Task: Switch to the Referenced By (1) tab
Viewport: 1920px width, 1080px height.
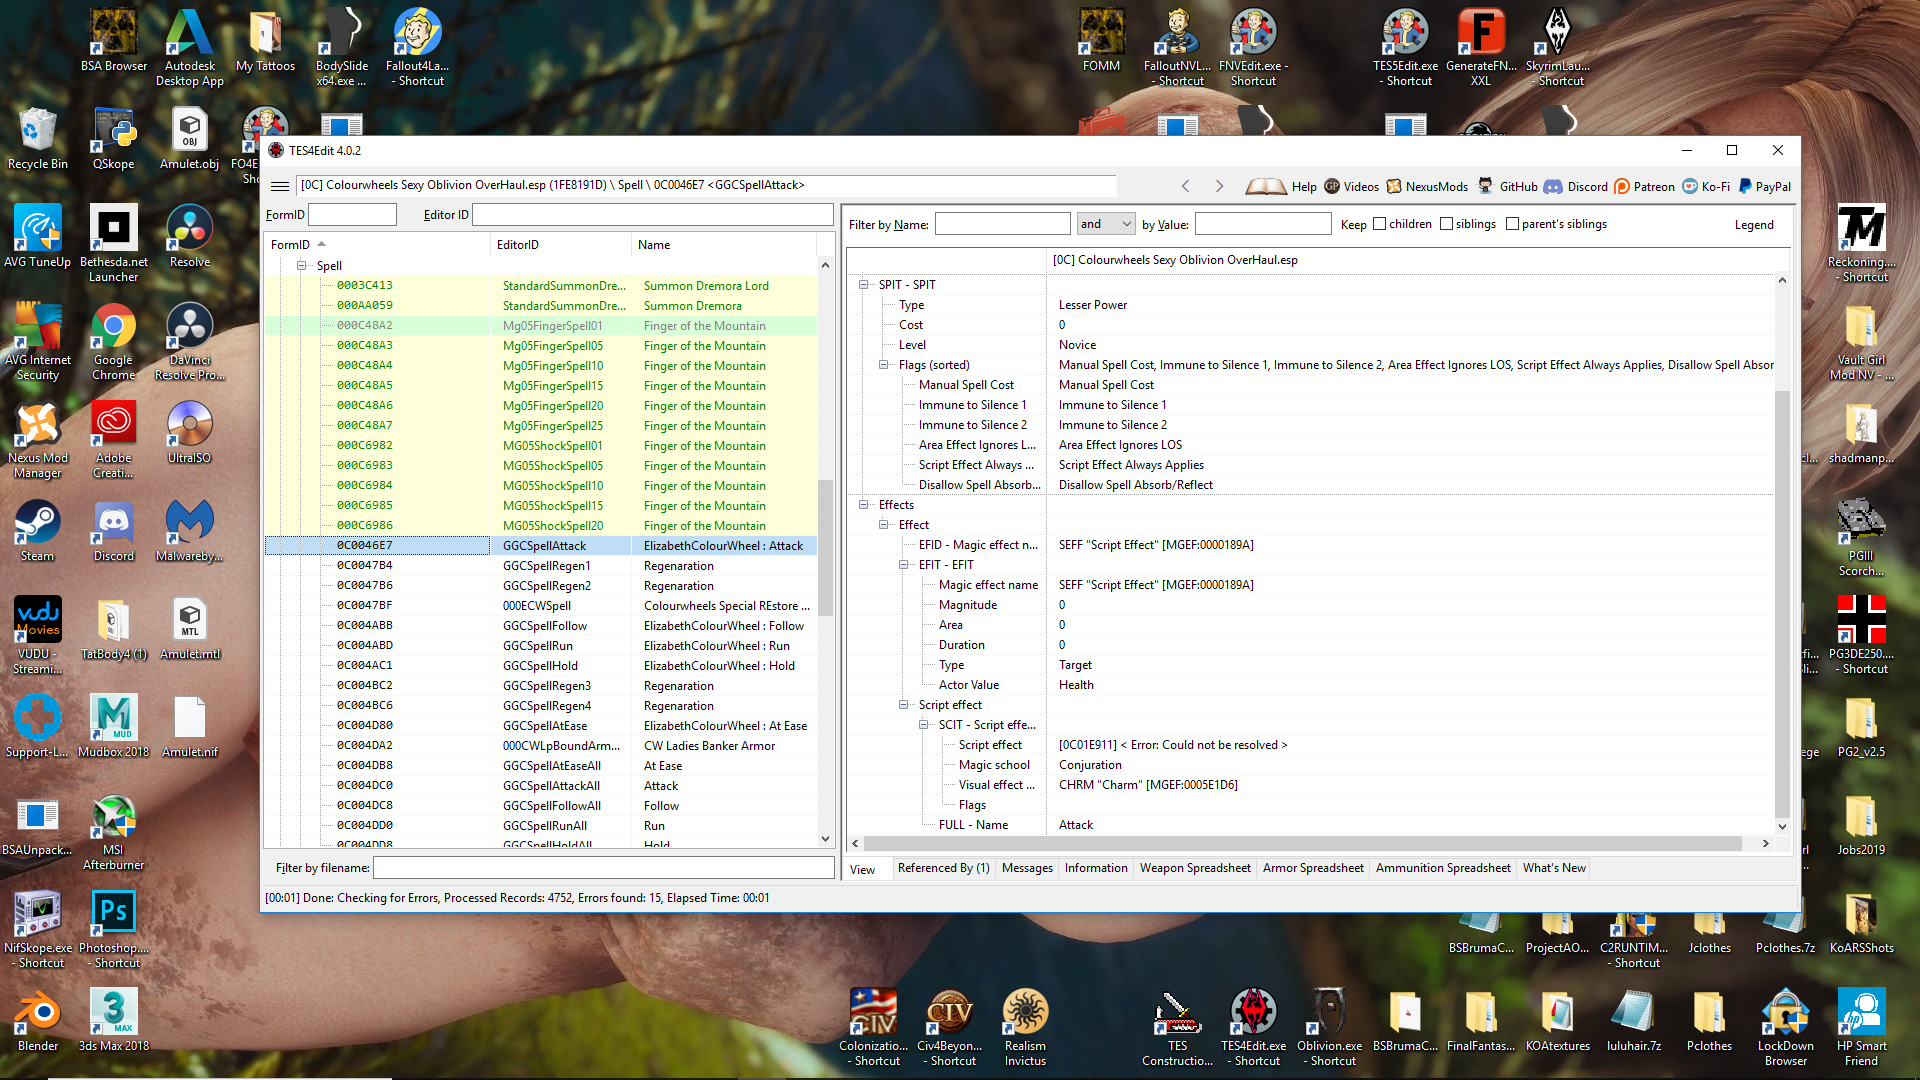Action: pyautogui.click(x=943, y=868)
